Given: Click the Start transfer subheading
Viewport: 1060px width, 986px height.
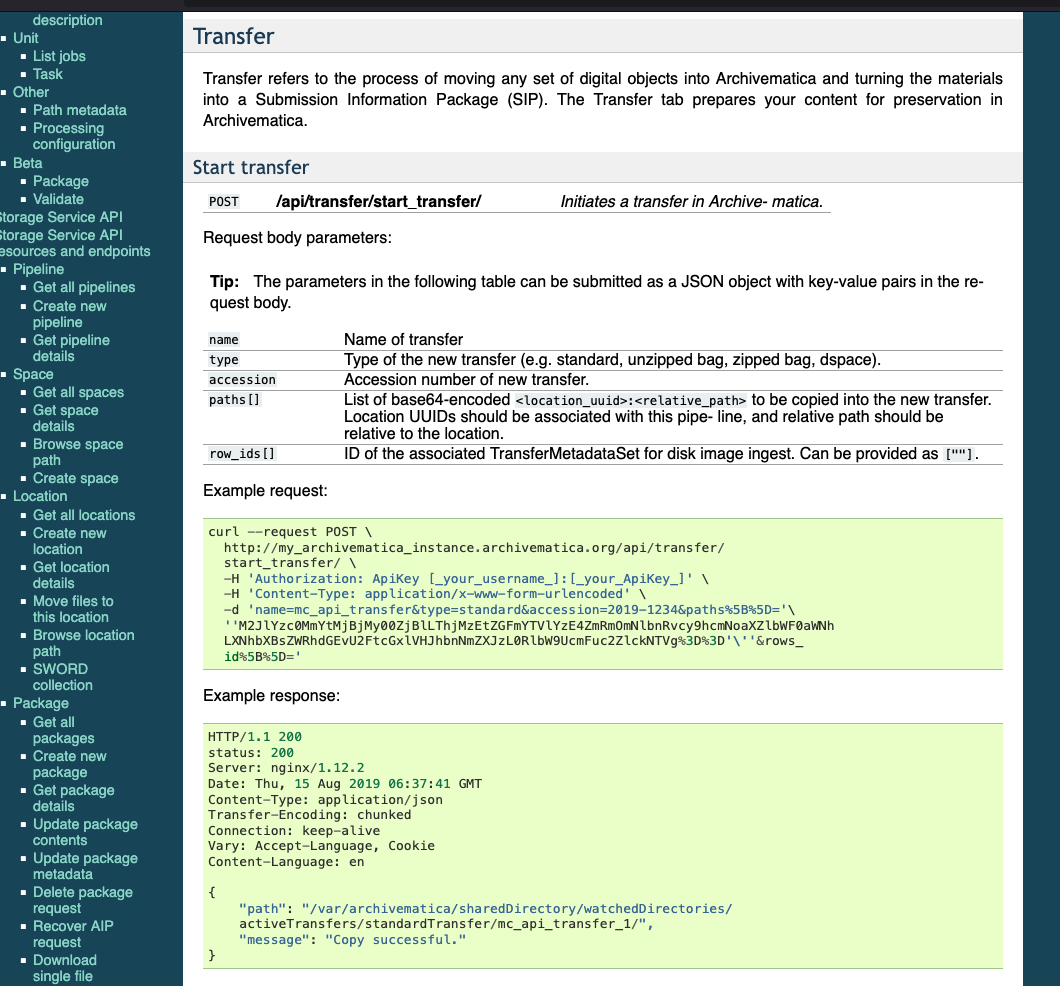Looking at the screenshot, I should pos(251,167).
